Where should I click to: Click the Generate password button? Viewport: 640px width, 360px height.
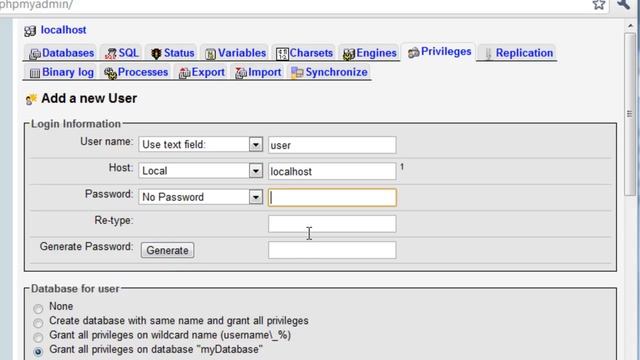167,250
